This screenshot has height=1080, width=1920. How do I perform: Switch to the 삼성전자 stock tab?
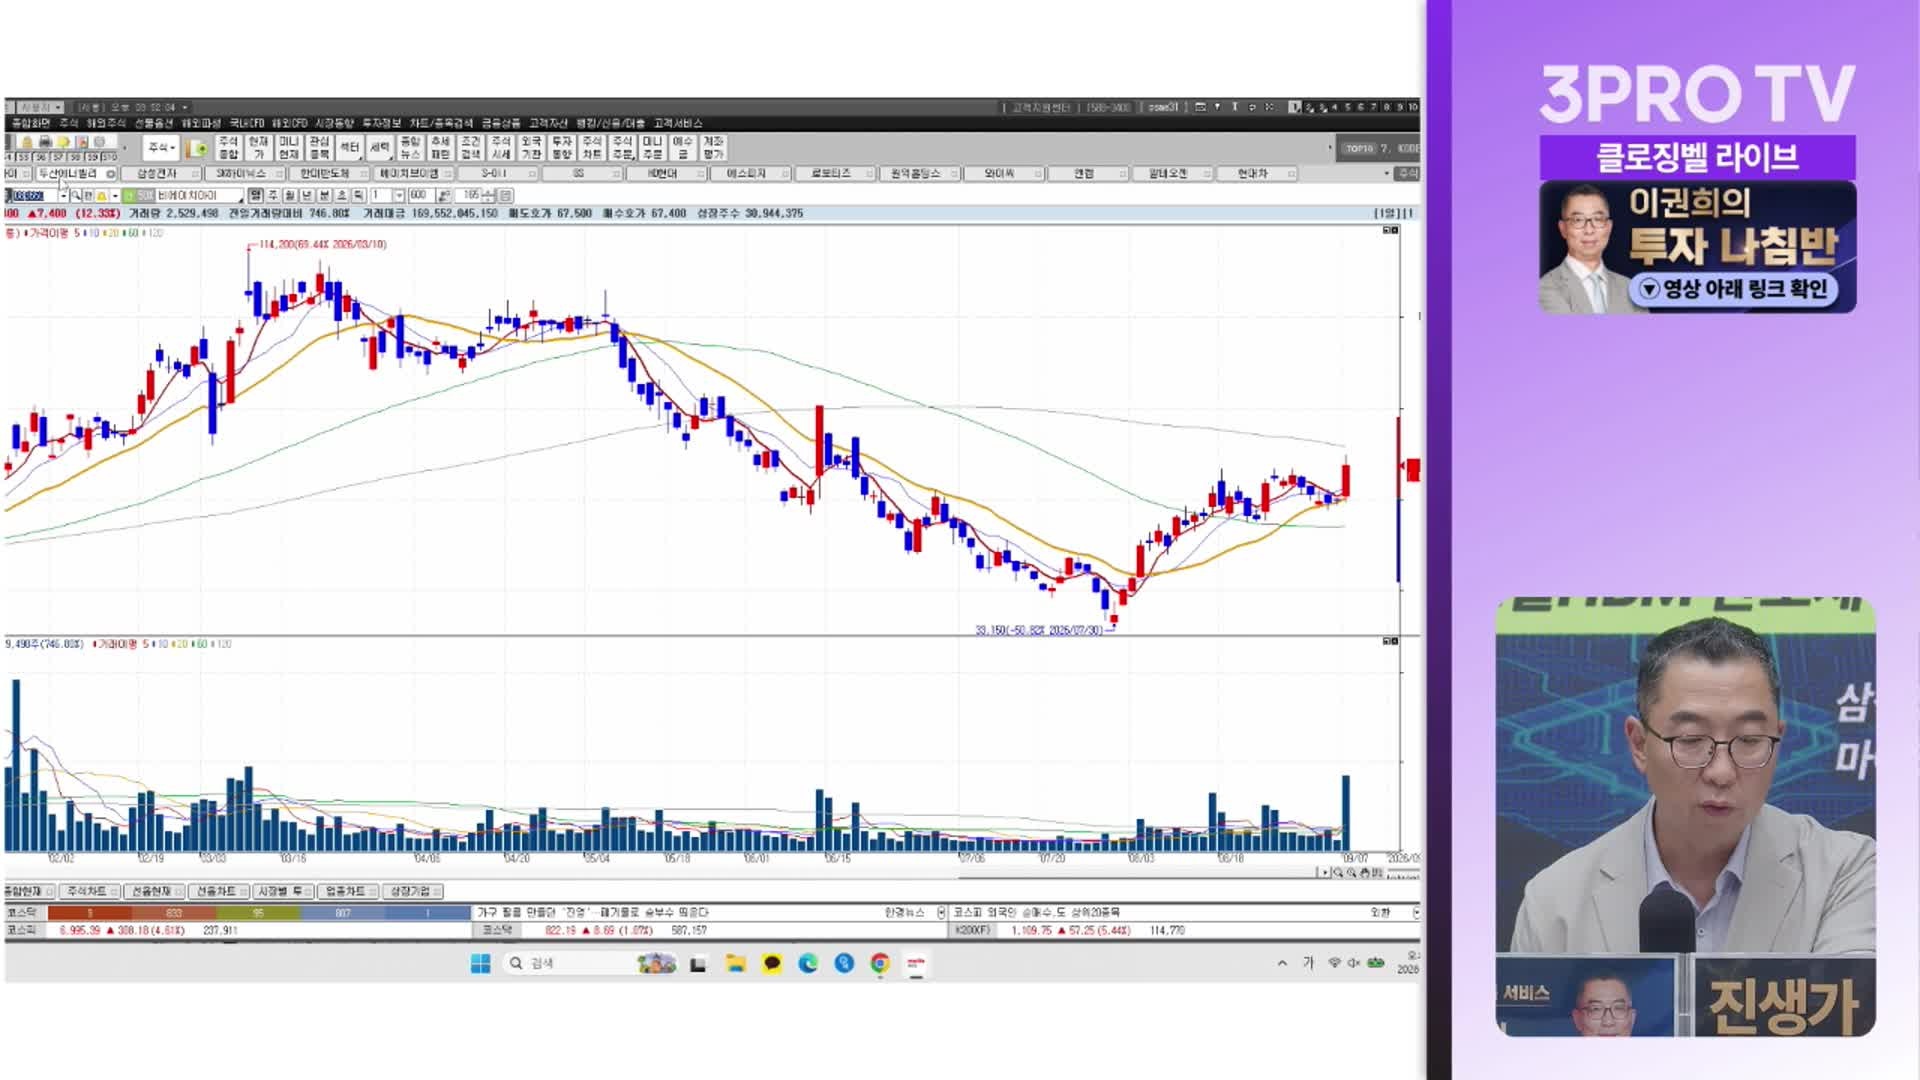point(157,174)
